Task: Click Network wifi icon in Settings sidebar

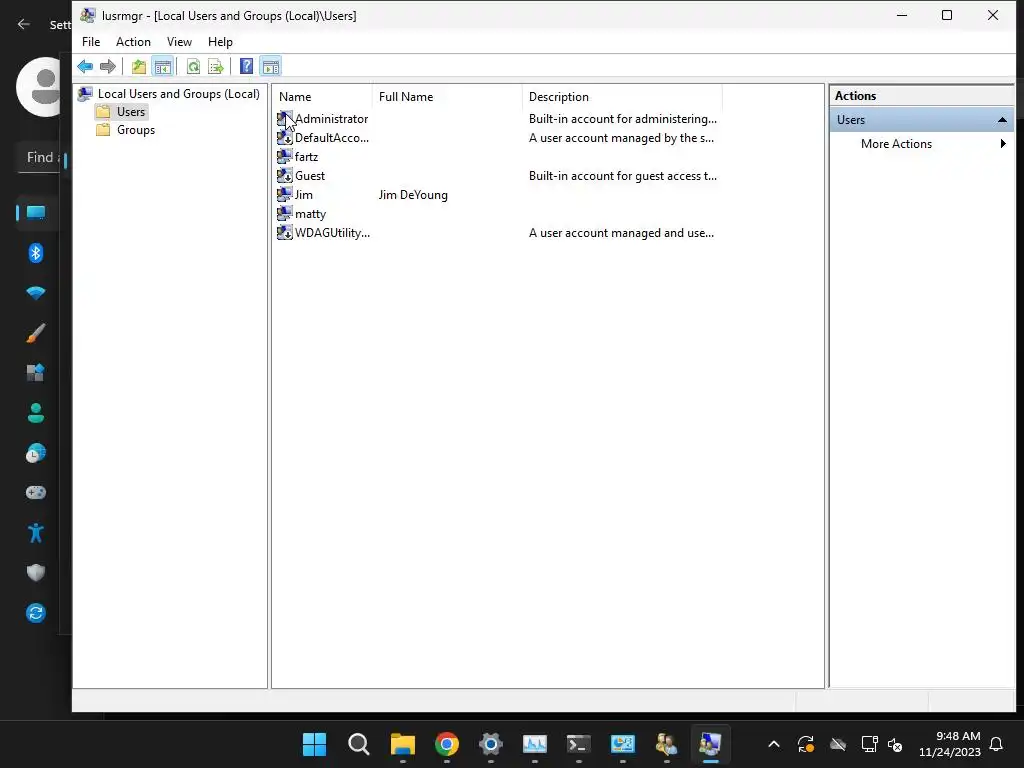Action: (36, 293)
